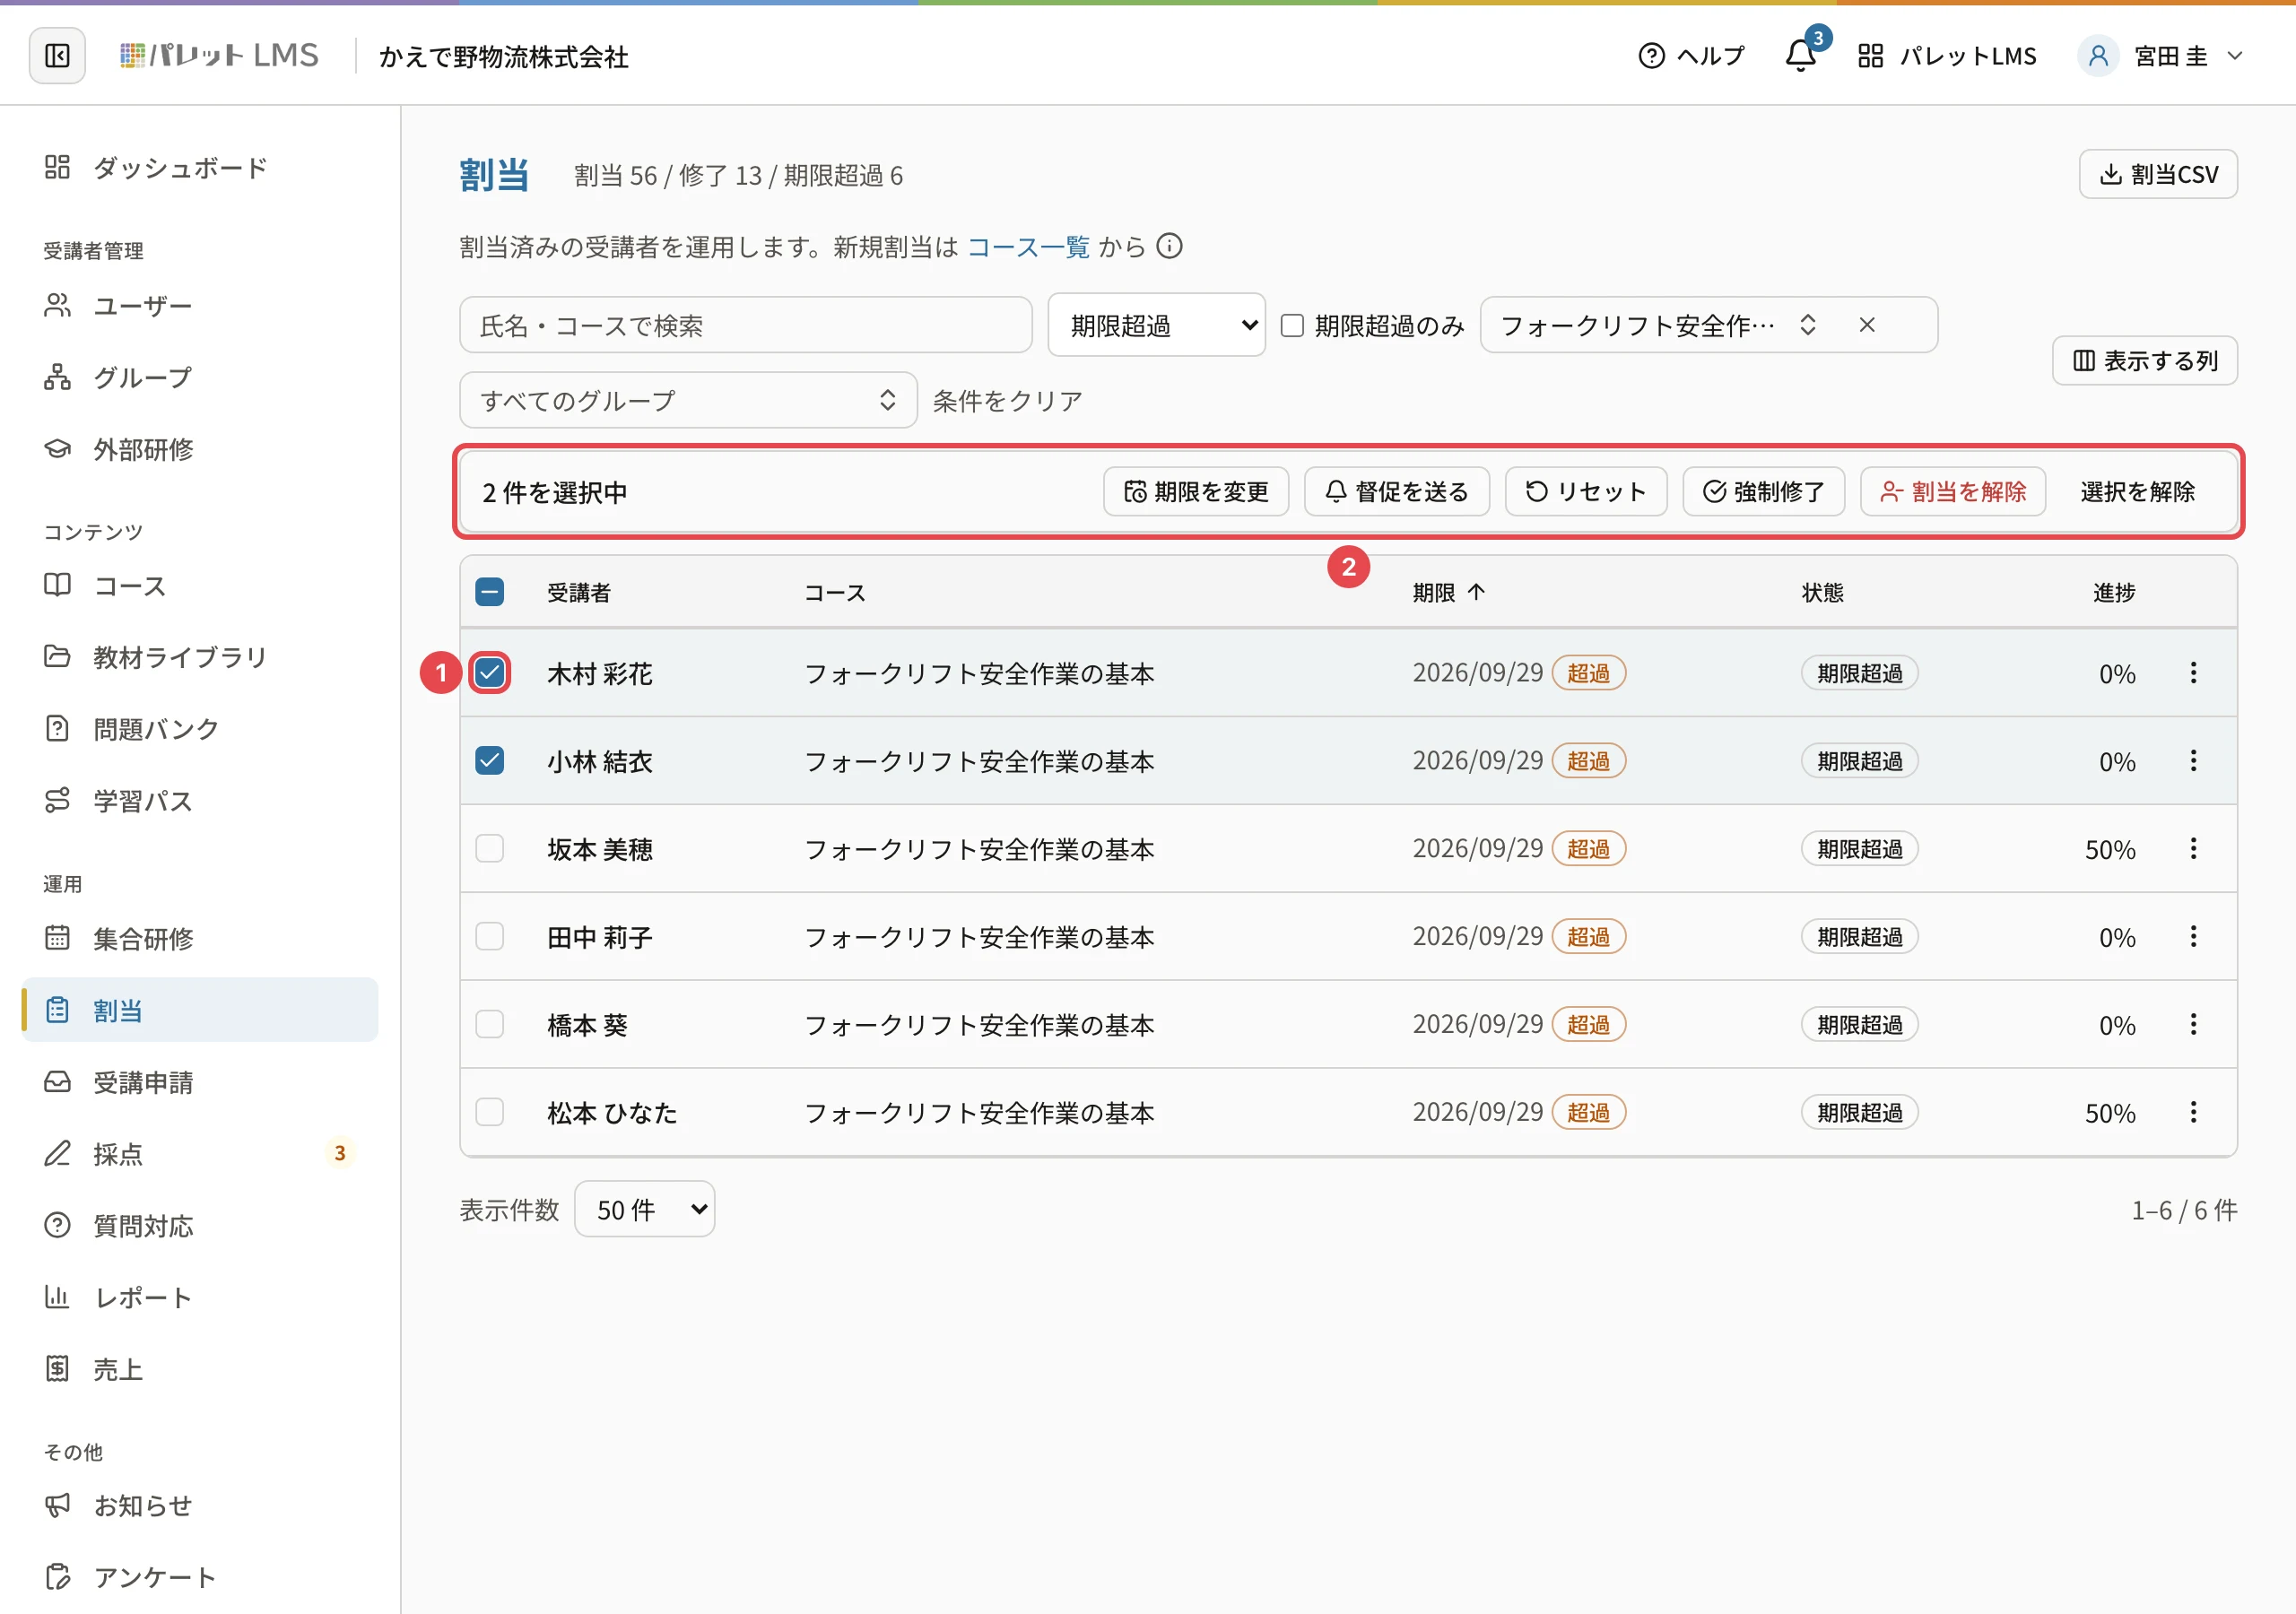Click 選択を解除 to clear the selection
Viewport: 2296px width, 1614px height.
(x=2137, y=492)
